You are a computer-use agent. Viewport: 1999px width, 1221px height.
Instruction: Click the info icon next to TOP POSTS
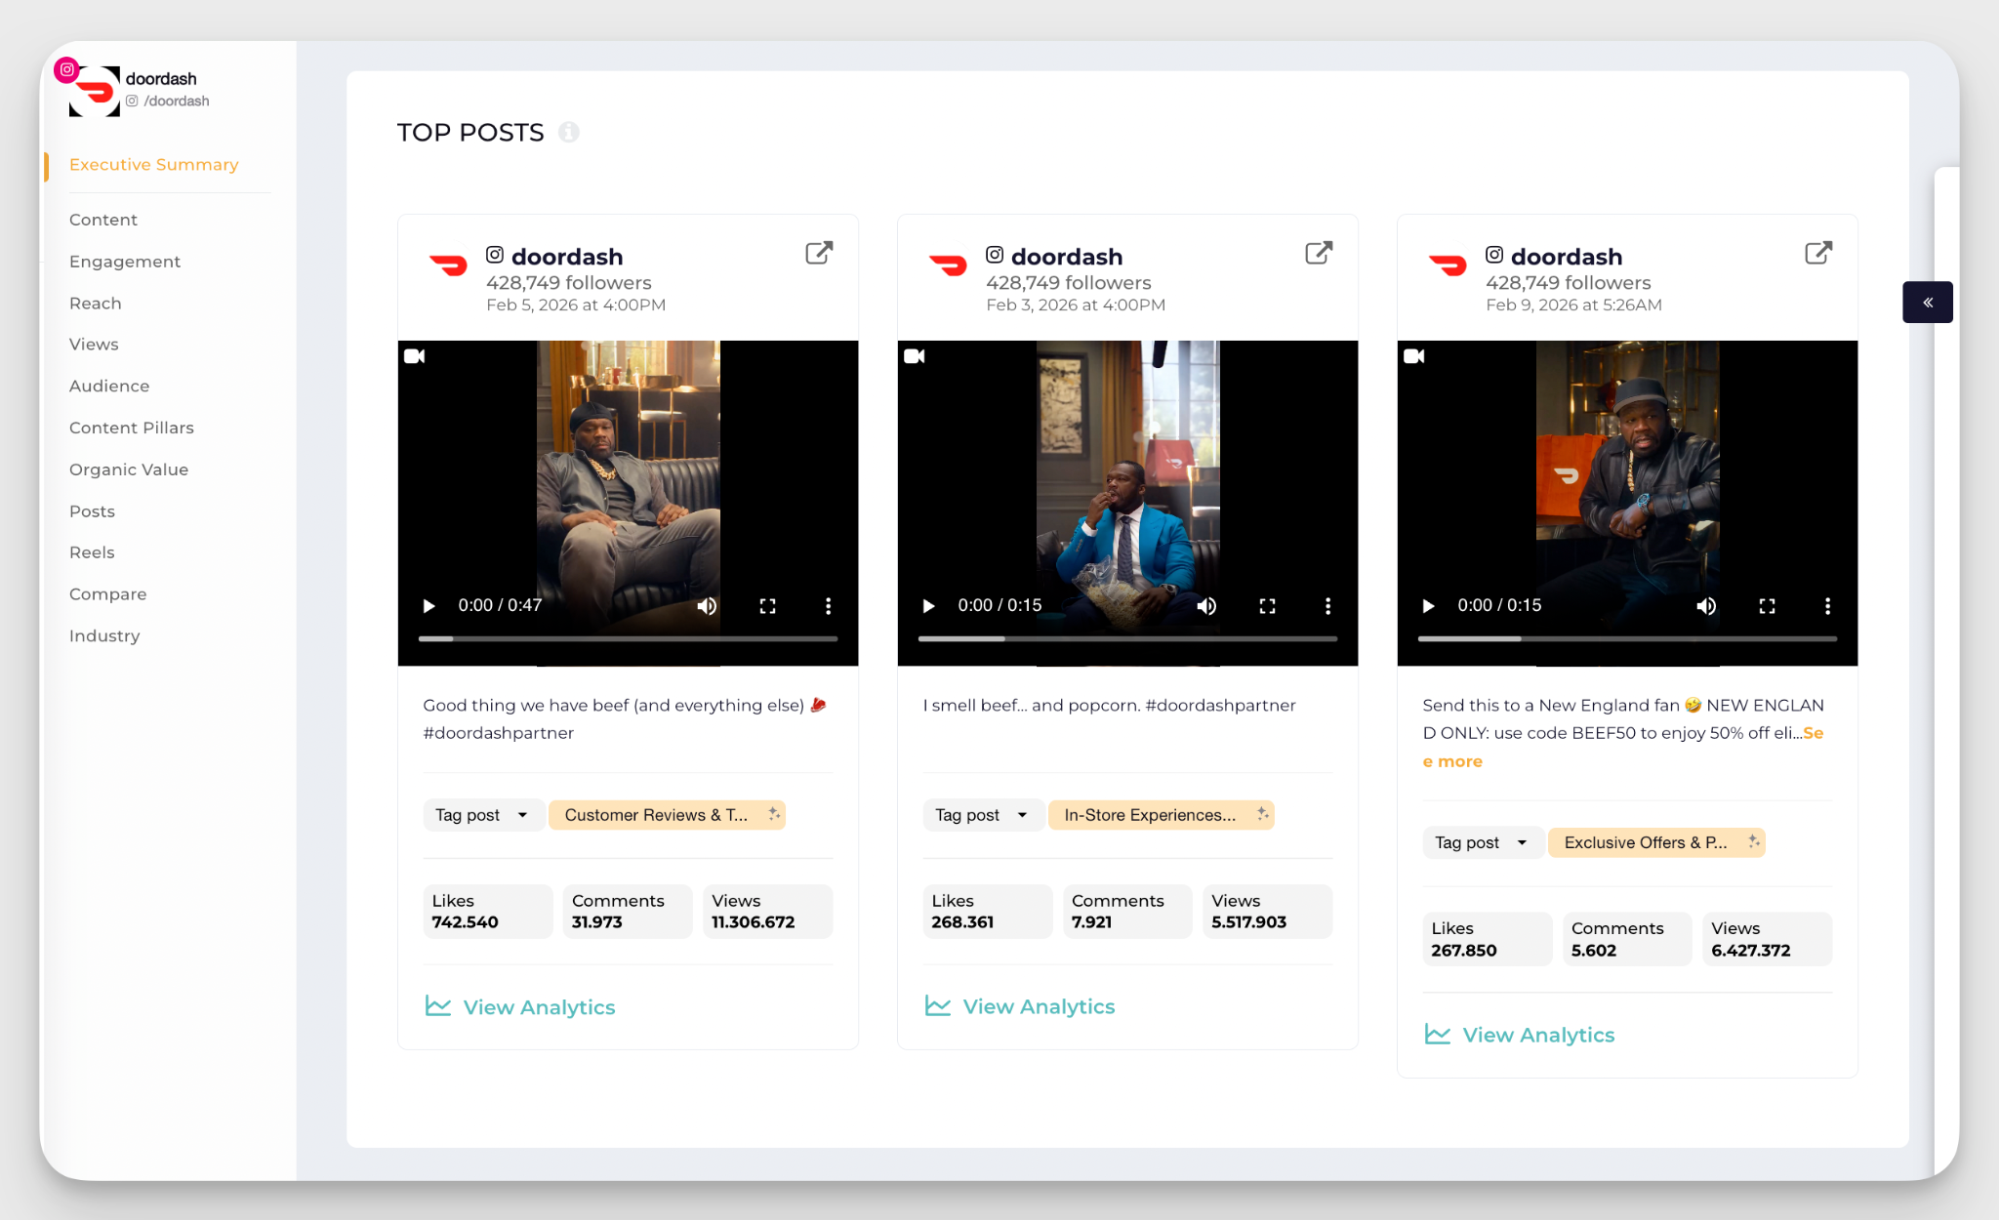pyautogui.click(x=569, y=132)
